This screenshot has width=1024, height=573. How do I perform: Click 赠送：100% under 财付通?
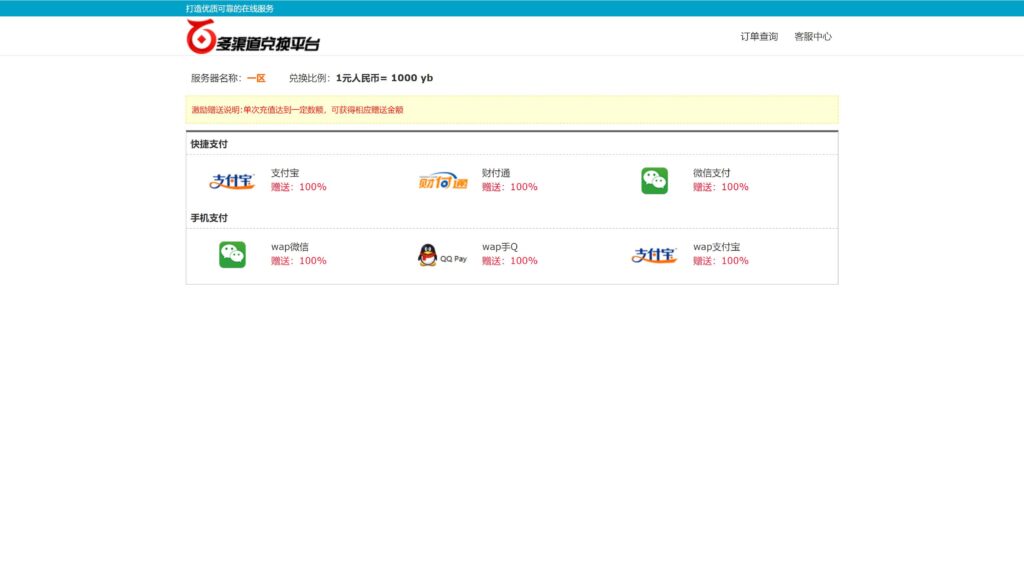click(509, 187)
